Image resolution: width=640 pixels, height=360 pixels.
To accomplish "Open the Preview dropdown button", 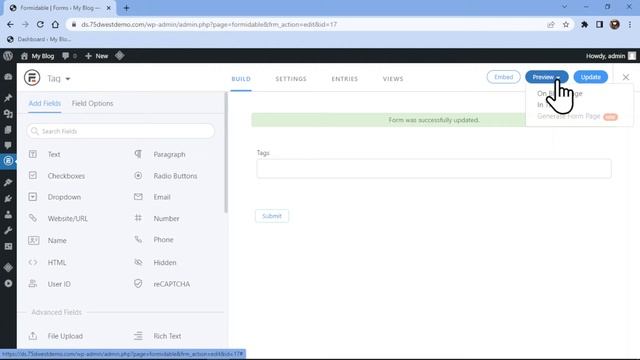I will pyautogui.click(x=547, y=77).
